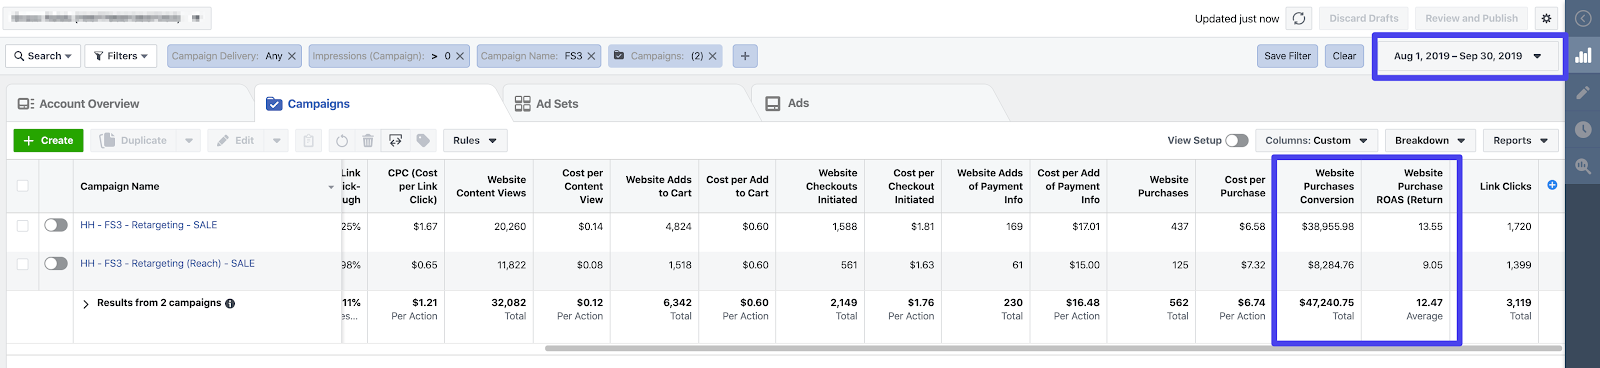Click the tag label icon in the toolbar
The width and height of the screenshot is (1600, 368).
pyautogui.click(x=423, y=141)
